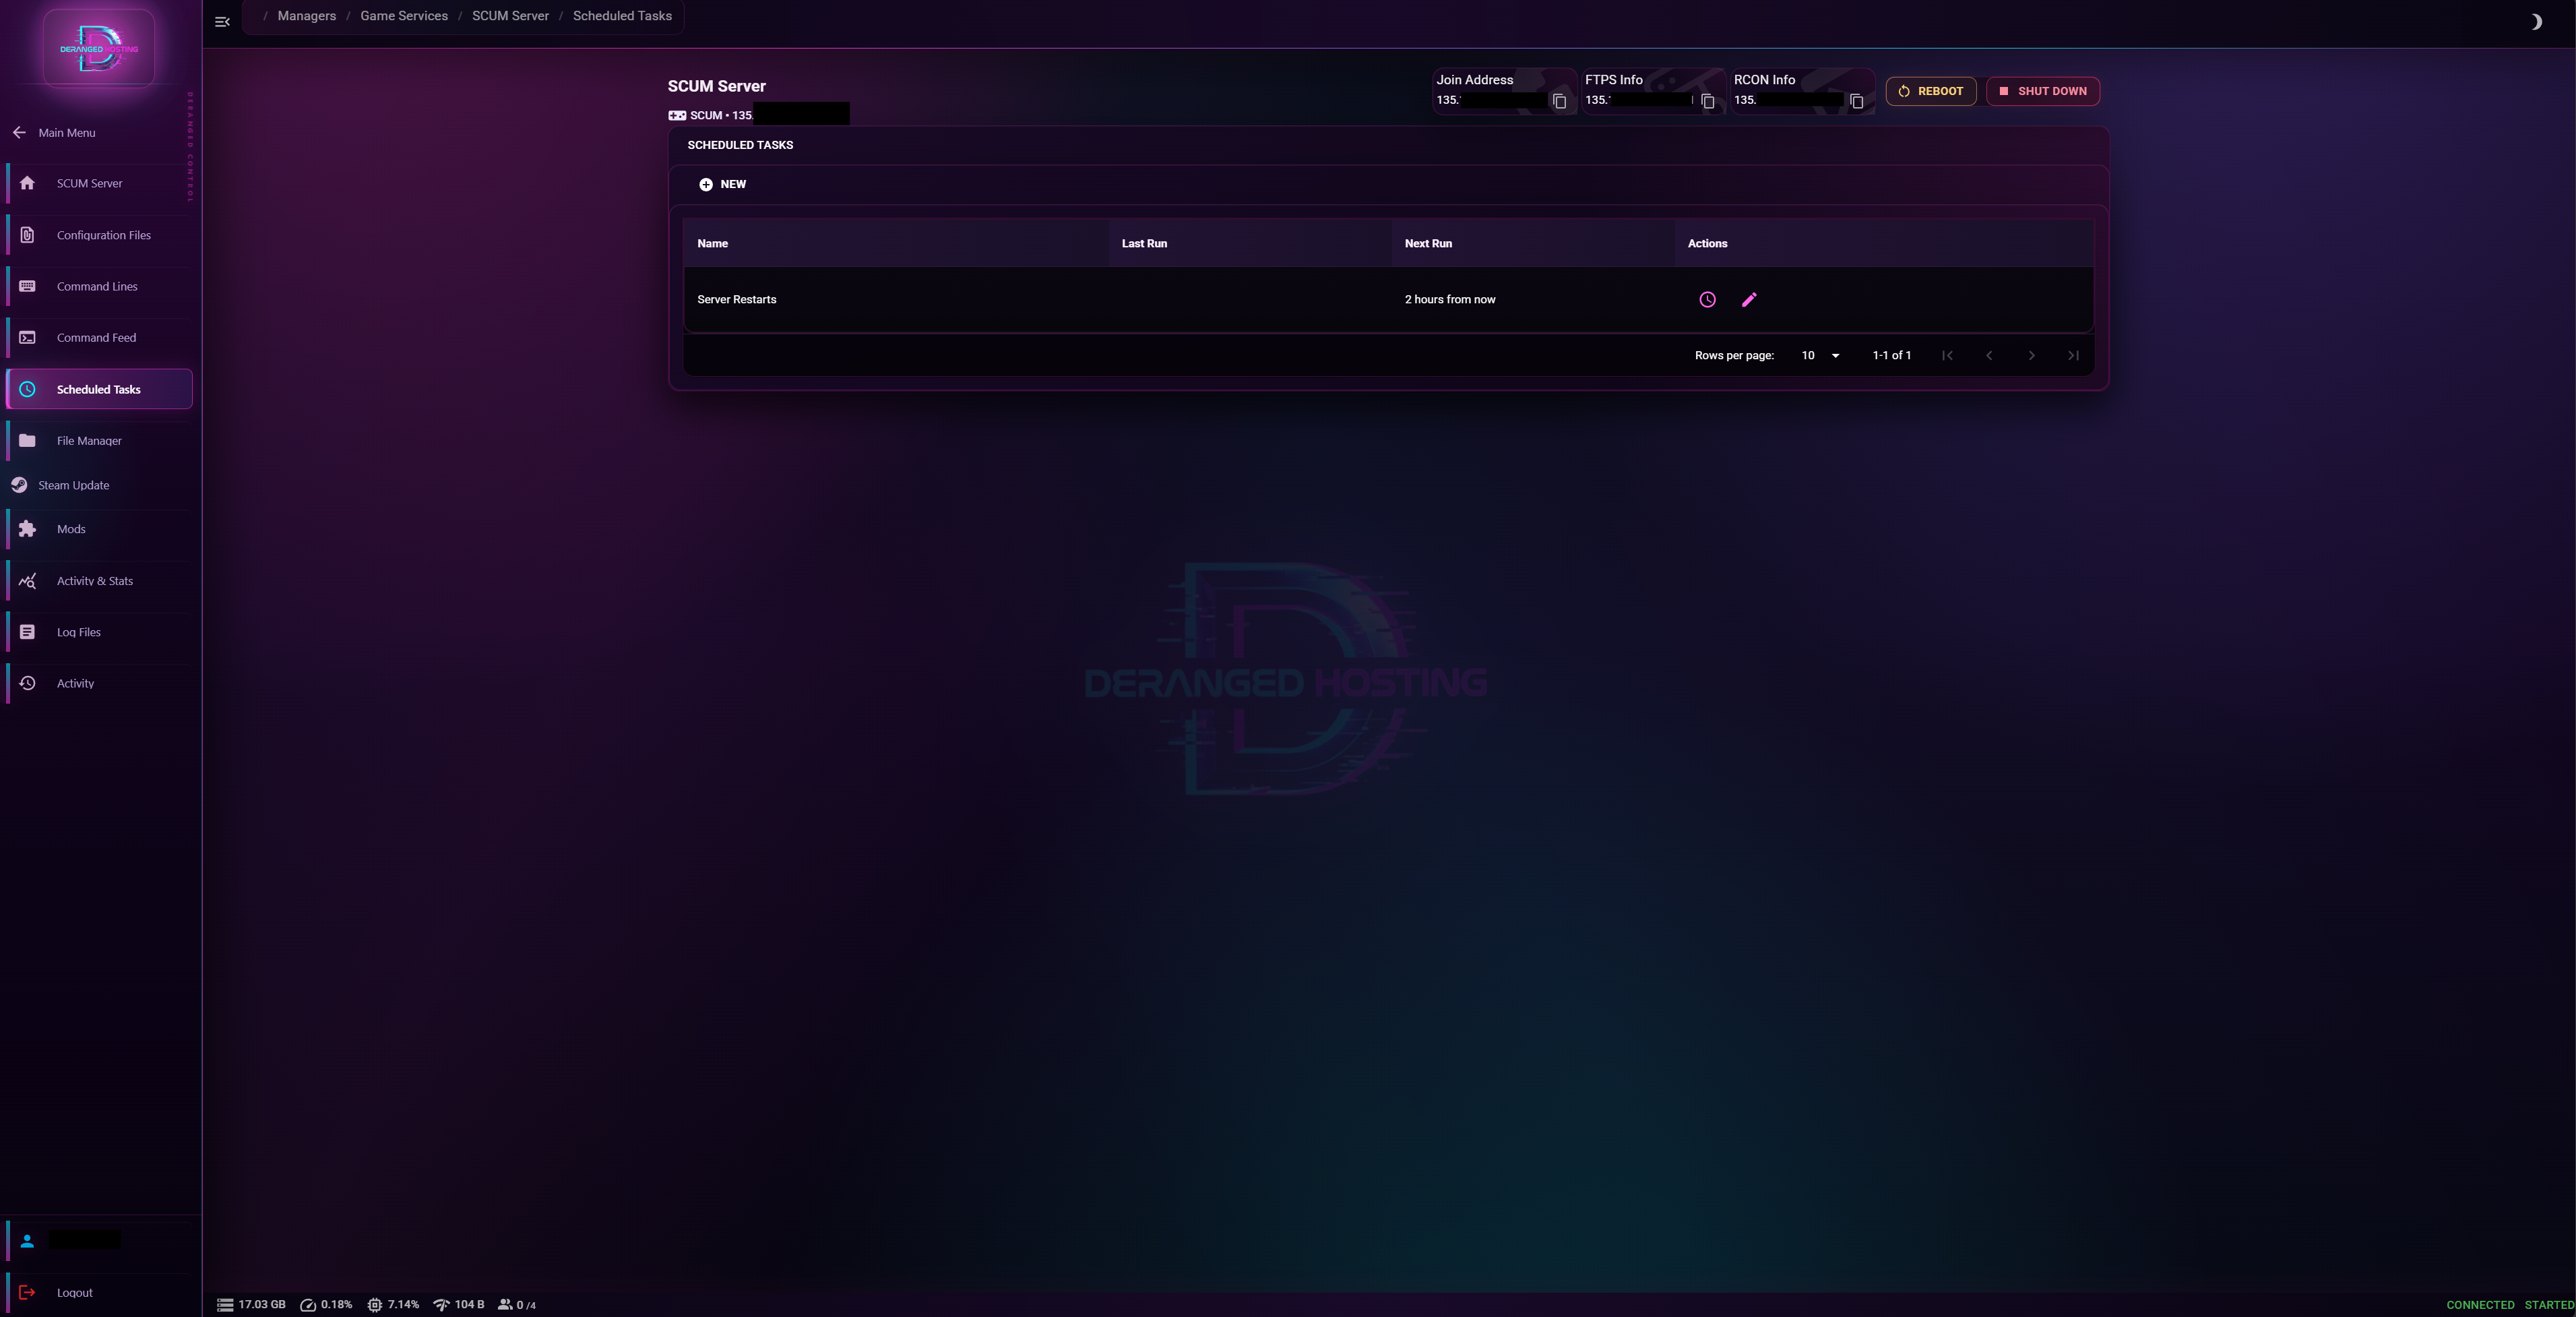
Task: Click Scheduled Tasks breadcrumb
Action: [622, 16]
